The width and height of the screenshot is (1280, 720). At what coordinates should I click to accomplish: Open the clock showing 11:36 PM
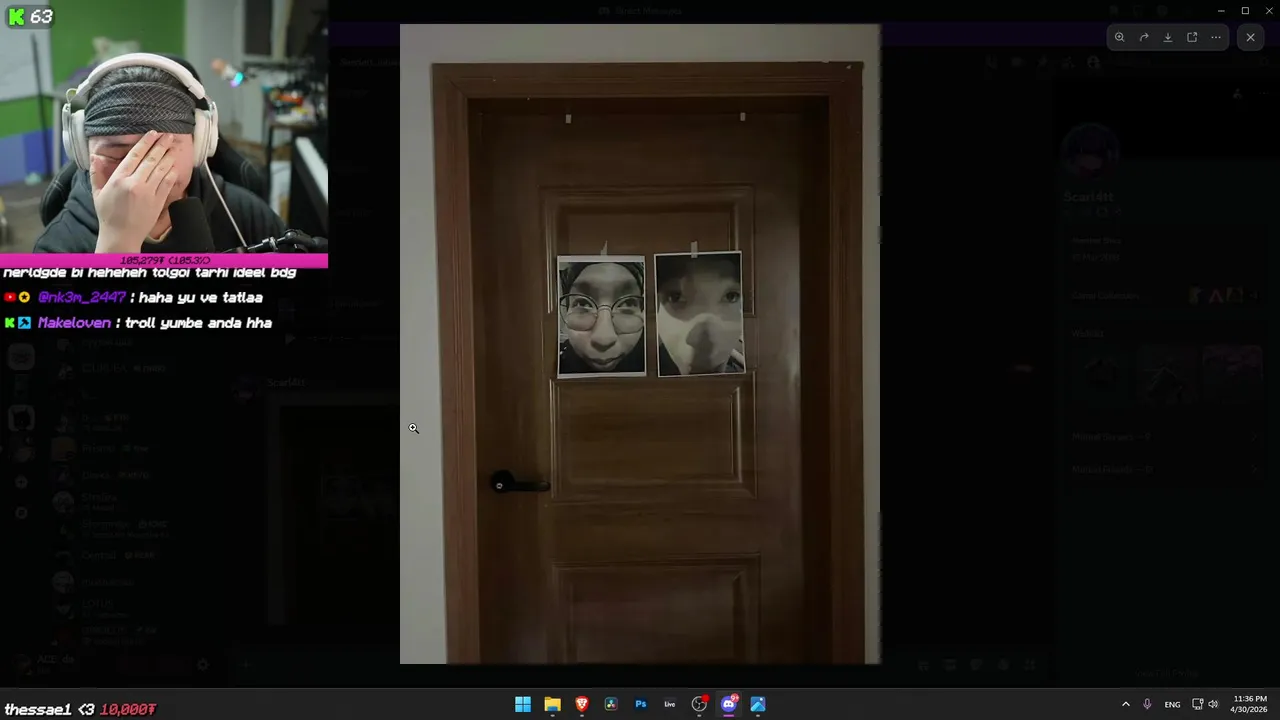[x=1250, y=704]
